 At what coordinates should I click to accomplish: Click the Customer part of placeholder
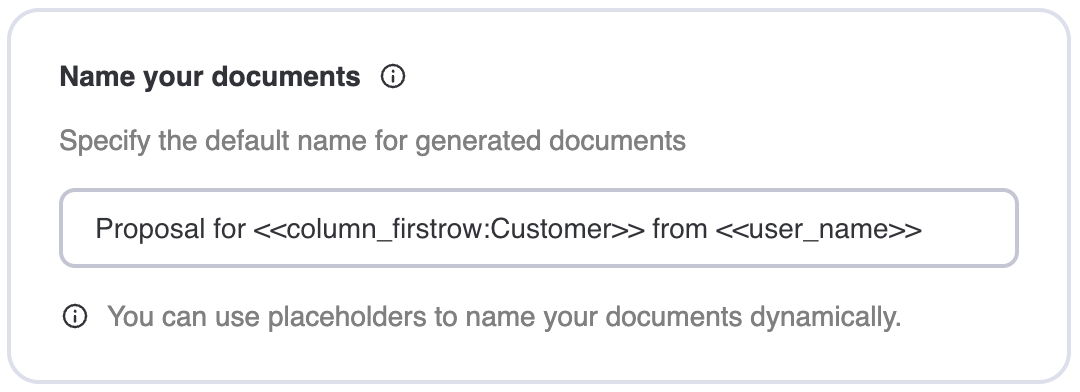click(552, 229)
